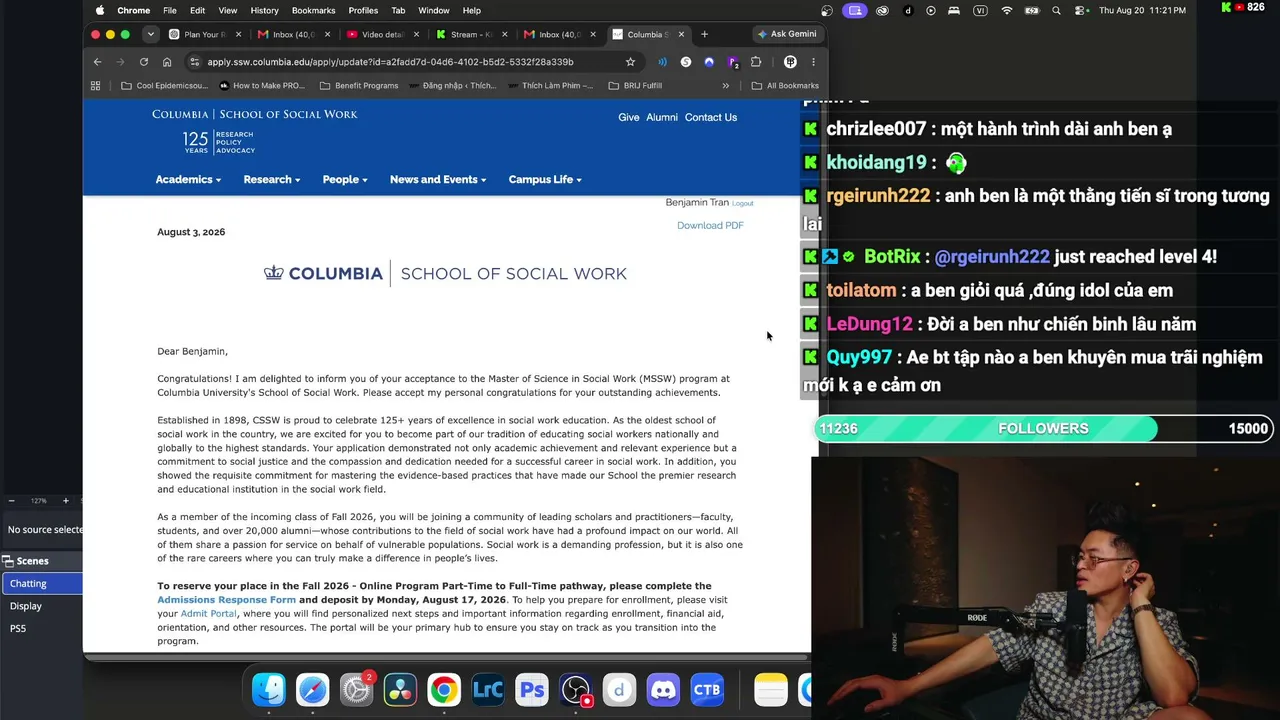This screenshot has width=1280, height=720.
Task: Expand the Campus Life navigation dropdown
Action: [x=545, y=180]
